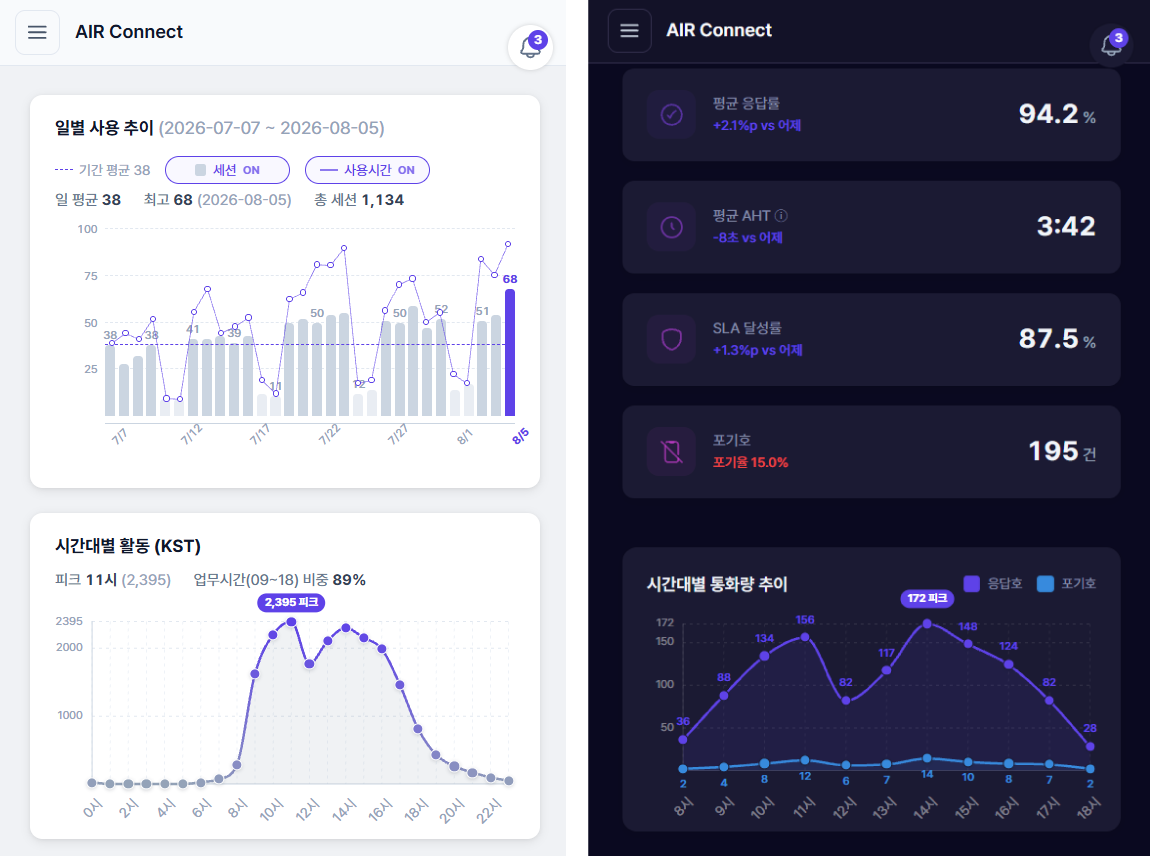Open the hamburger menu in dark panel
This screenshot has width=1150, height=856.
coord(629,31)
